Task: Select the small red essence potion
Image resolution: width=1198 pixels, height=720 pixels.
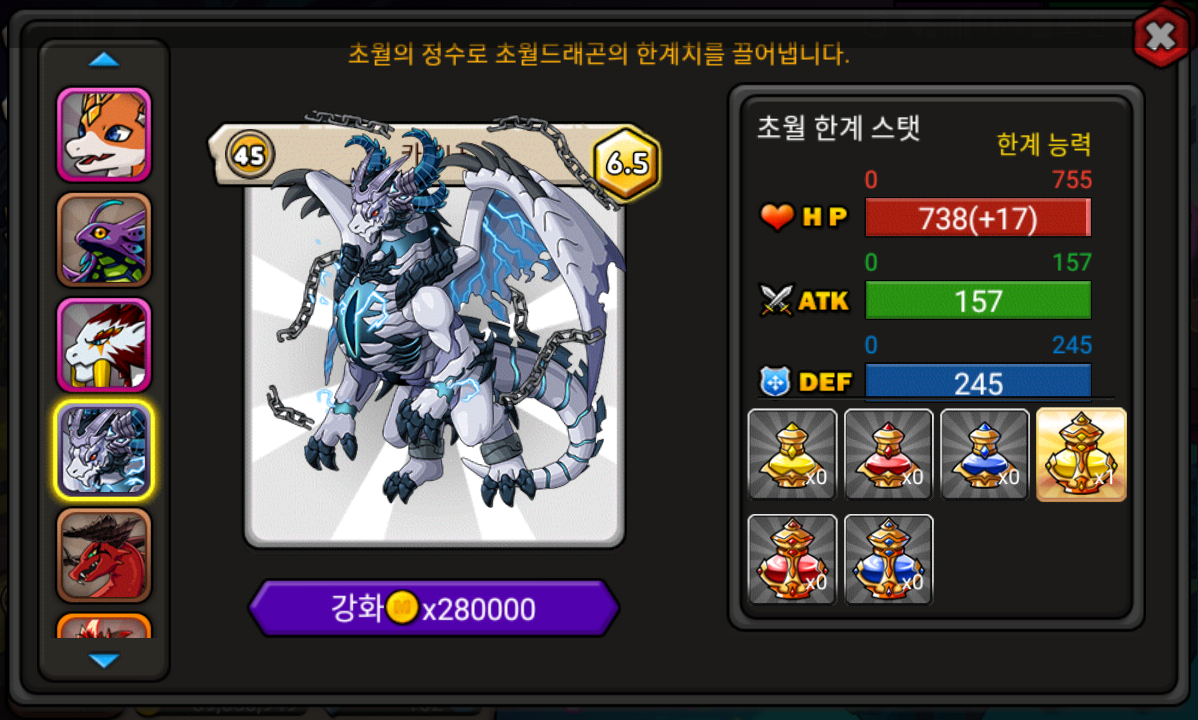Action: (889, 454)
